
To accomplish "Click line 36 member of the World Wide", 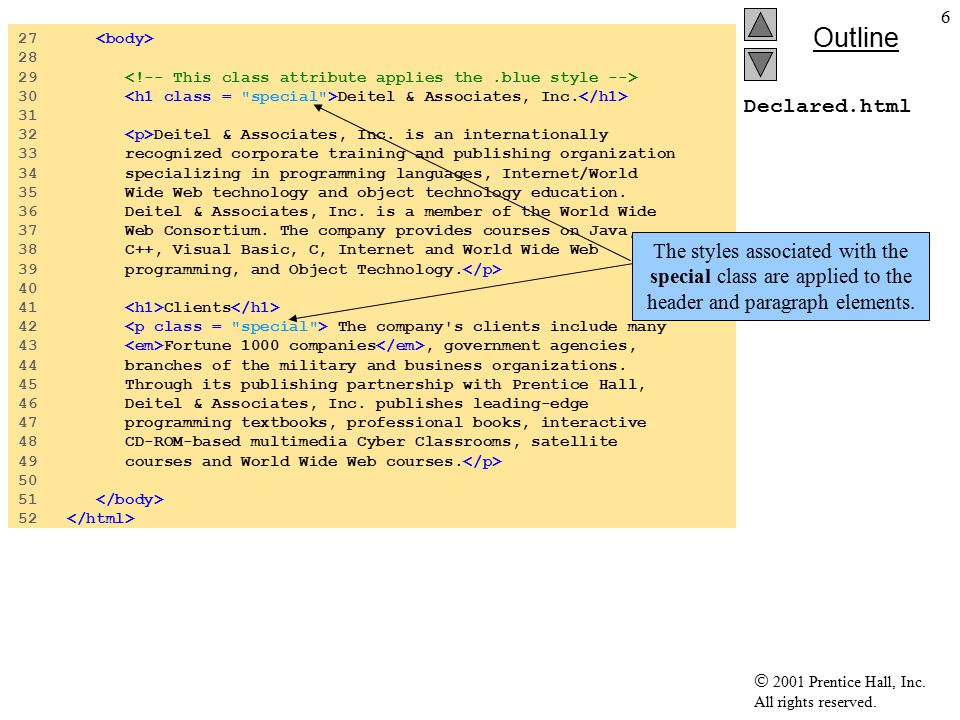I will [x=390, y=212].
